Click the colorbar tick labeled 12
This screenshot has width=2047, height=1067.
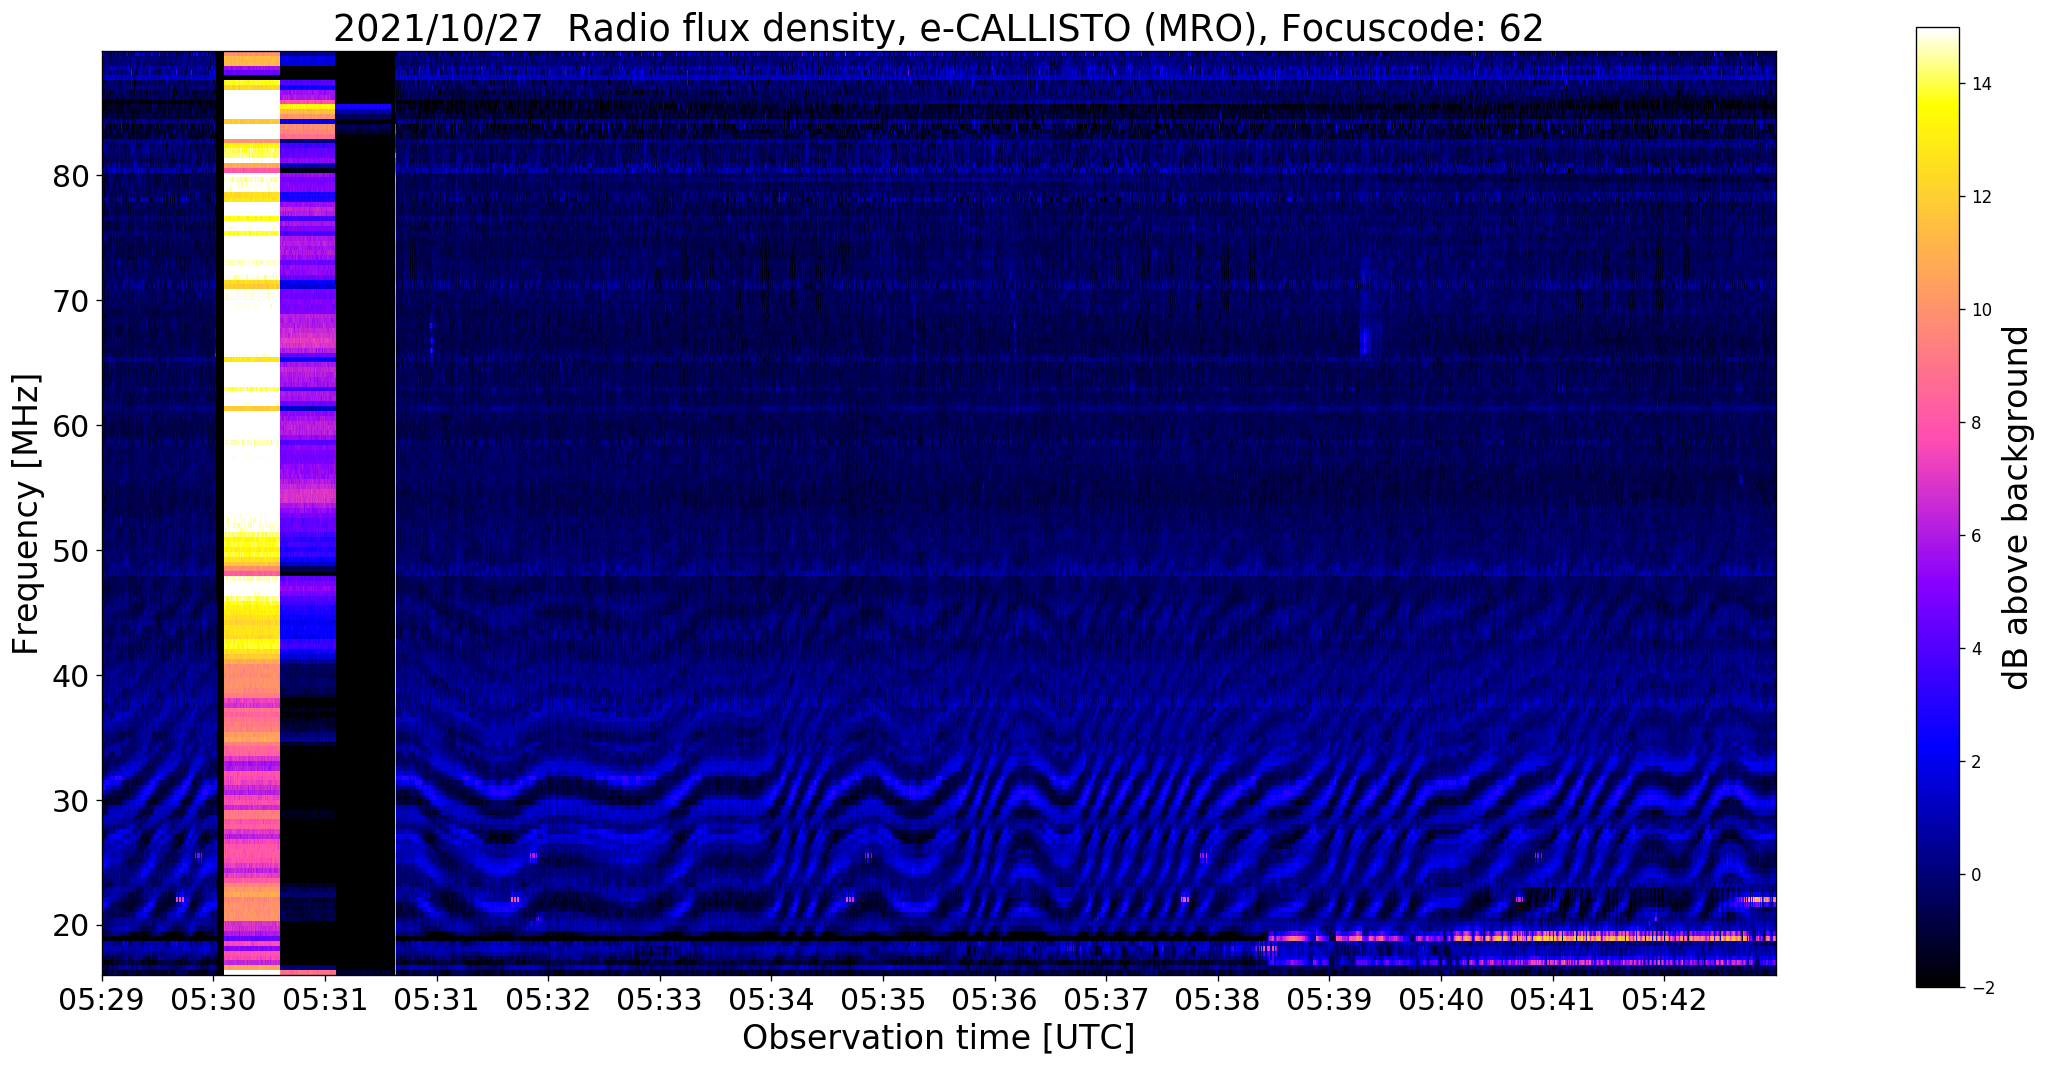click(1980, 198)
